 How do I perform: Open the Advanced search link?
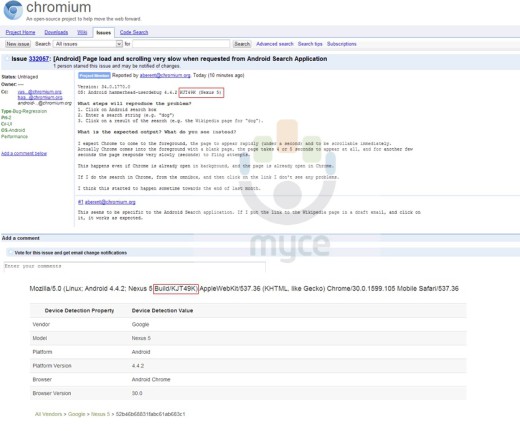point(275,44)
